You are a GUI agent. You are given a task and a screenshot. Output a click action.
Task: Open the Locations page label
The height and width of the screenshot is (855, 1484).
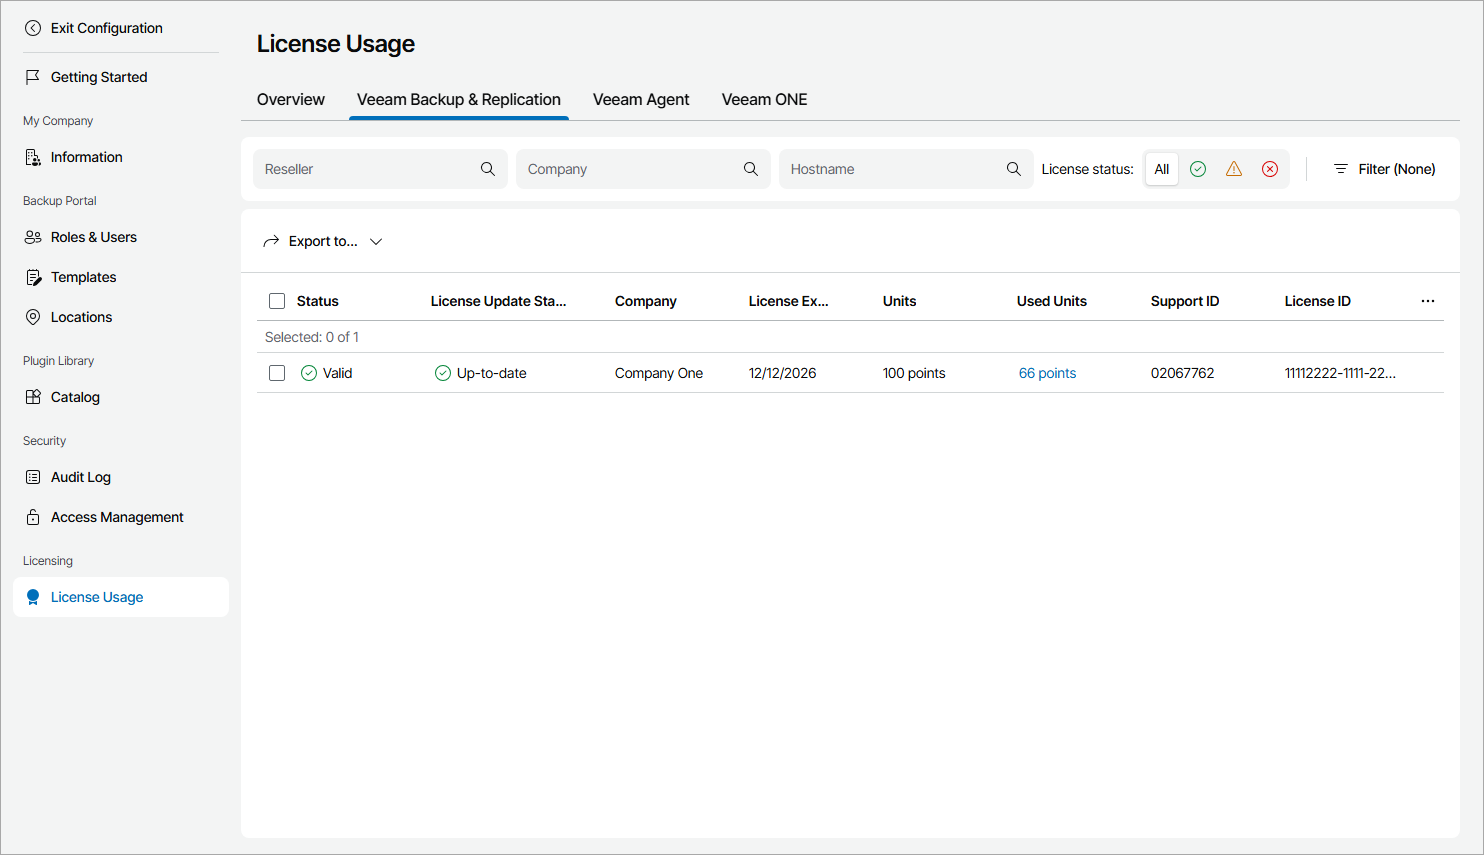pos(82,317)
